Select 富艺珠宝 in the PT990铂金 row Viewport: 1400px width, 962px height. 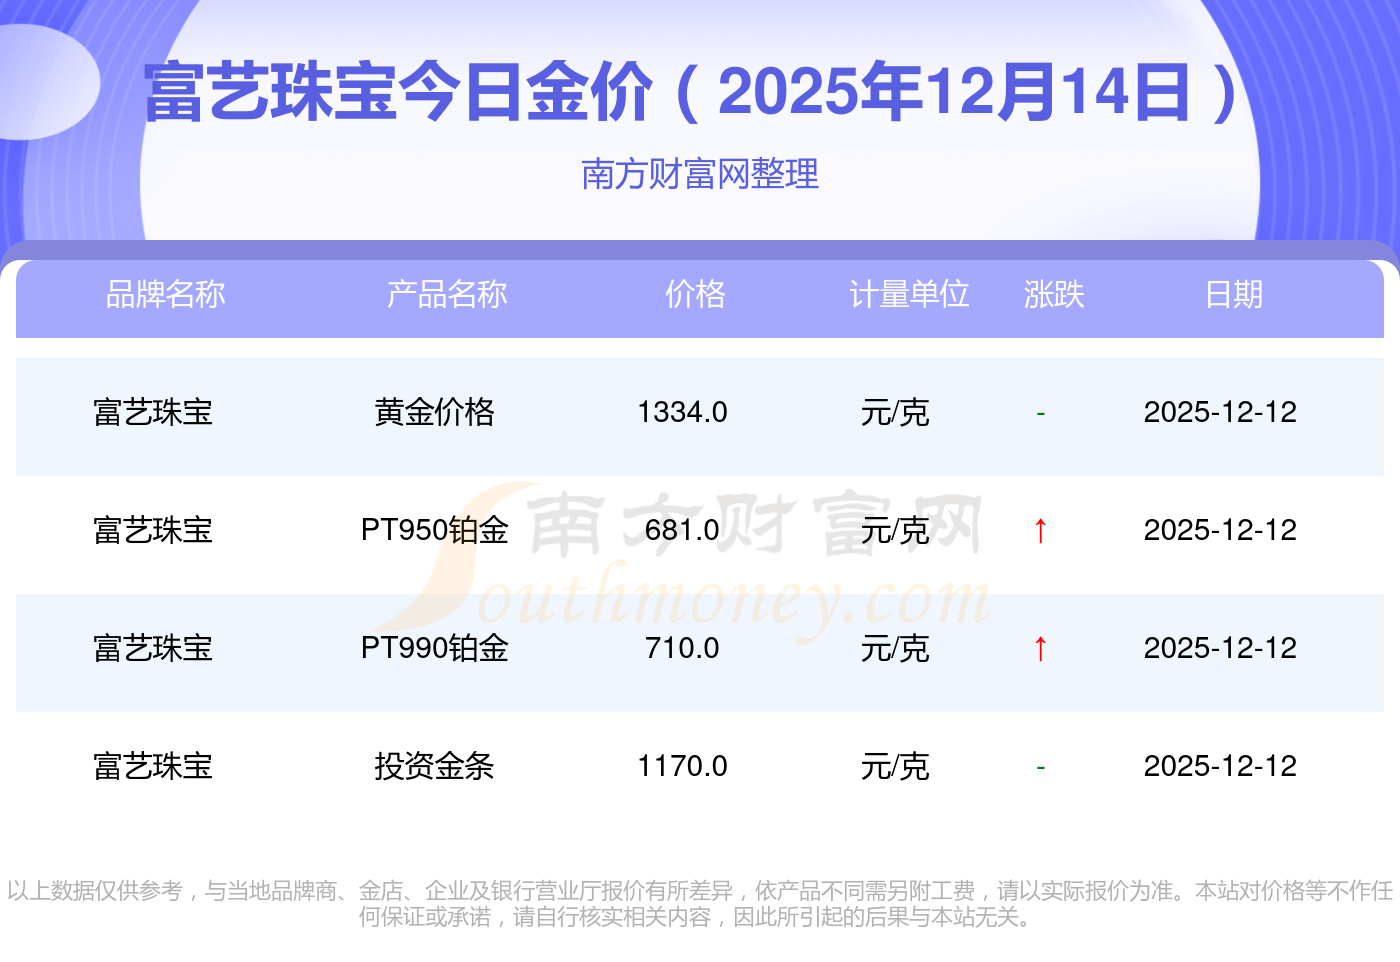(153, 648)
